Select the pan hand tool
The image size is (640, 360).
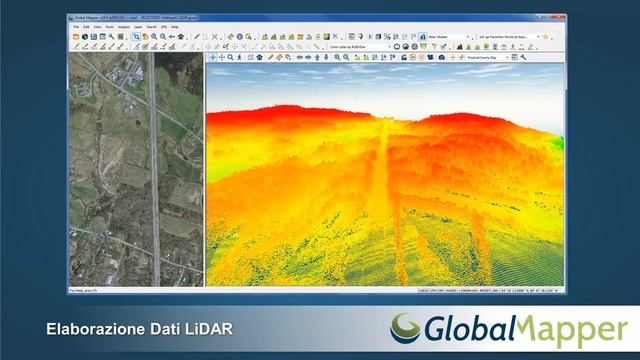click(x=145, y=37)
